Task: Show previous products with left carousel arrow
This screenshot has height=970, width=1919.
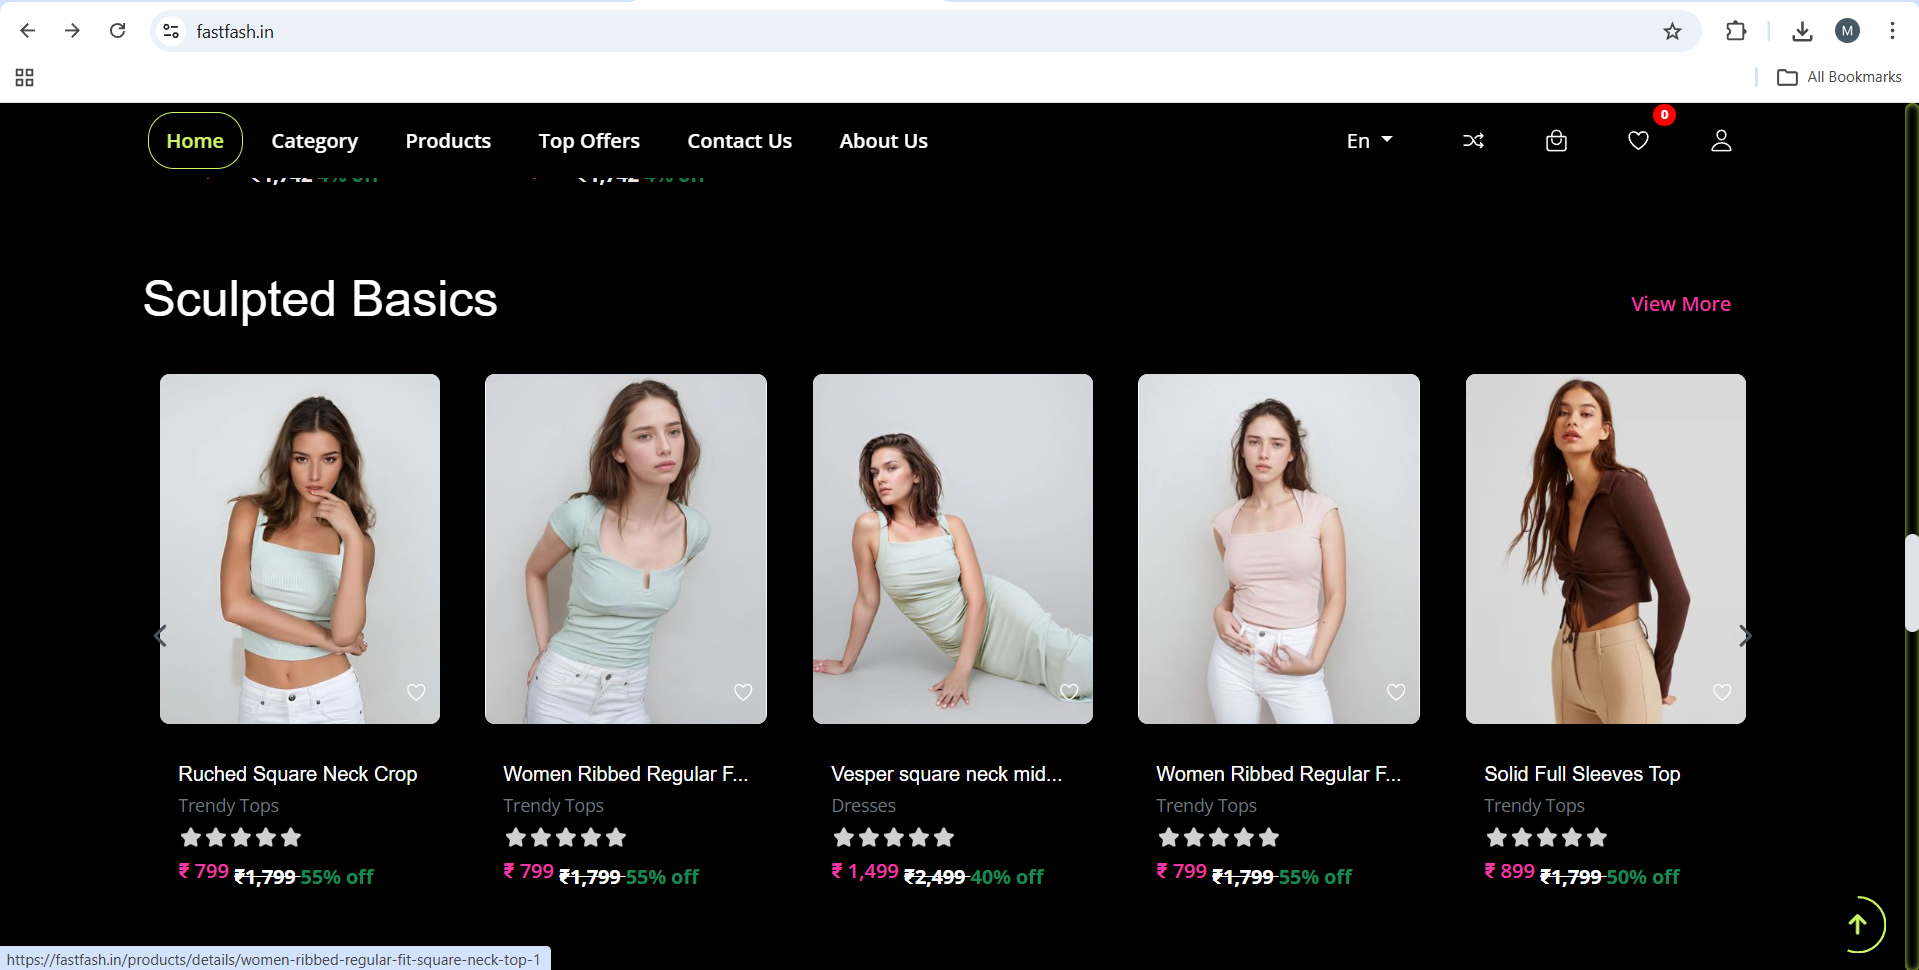Action: coord(160,636)
